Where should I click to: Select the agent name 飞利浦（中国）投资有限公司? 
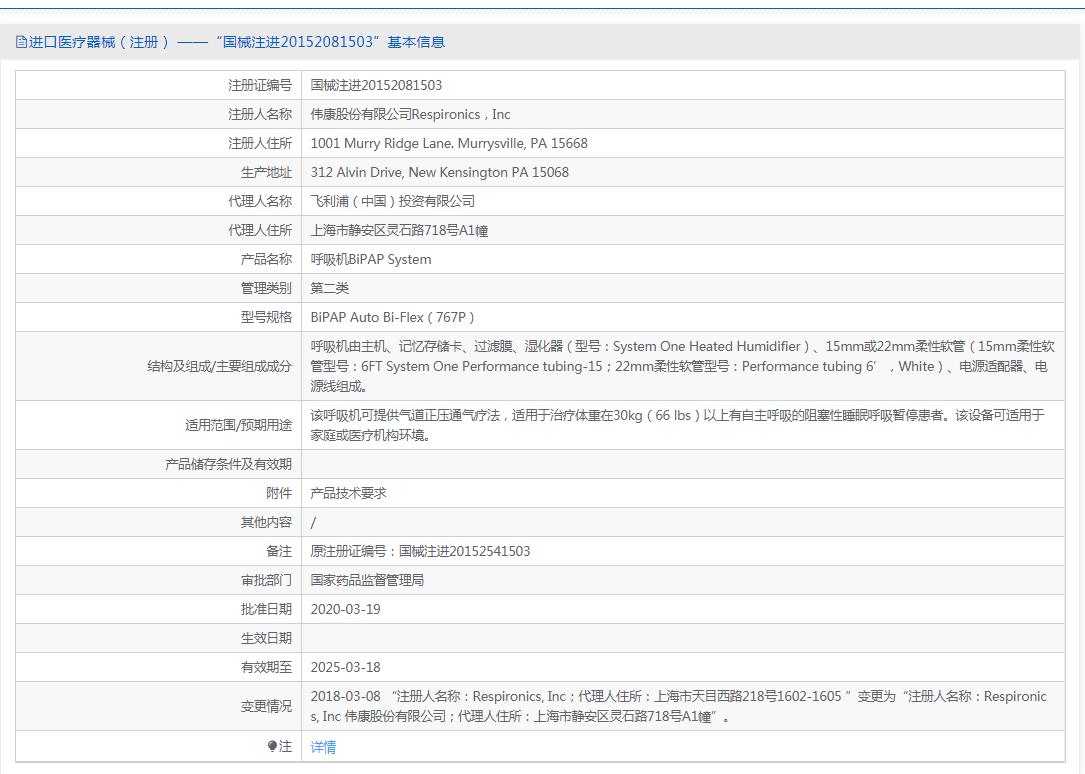coord(394,200)
